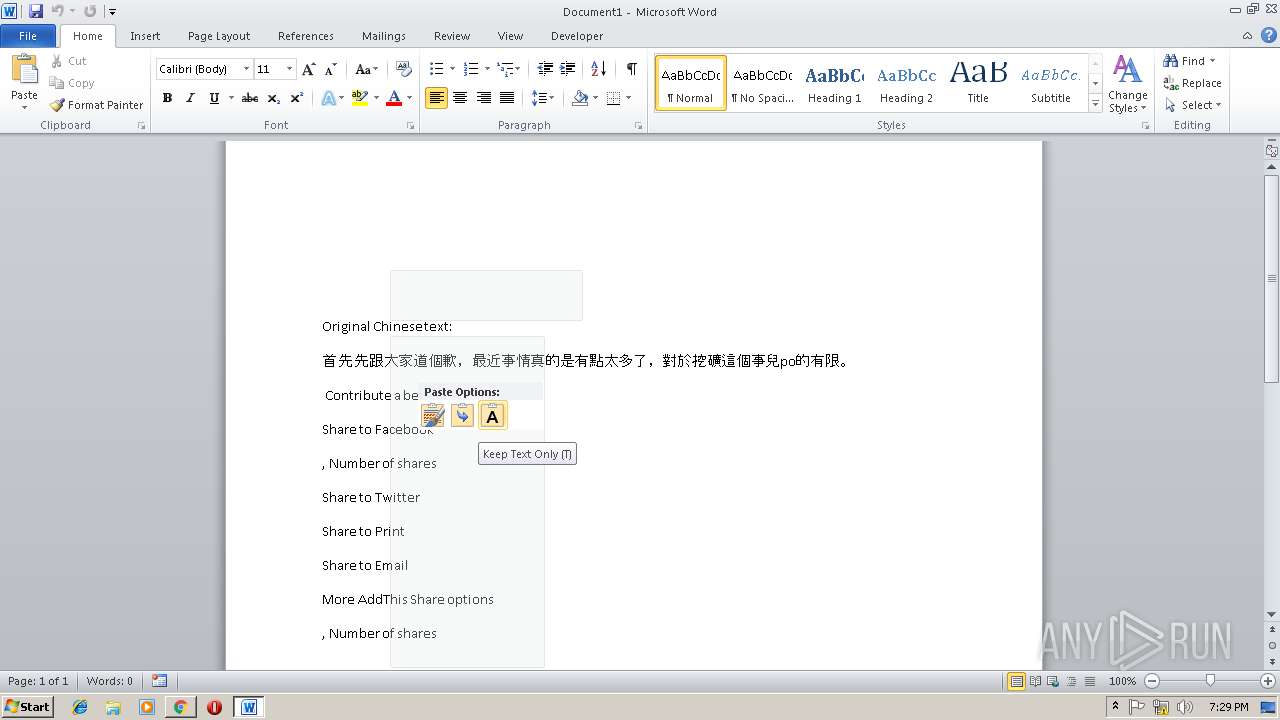Apply Bold formatting
The height and width of the screenshot is (720, 1280).
click(167, 98)
